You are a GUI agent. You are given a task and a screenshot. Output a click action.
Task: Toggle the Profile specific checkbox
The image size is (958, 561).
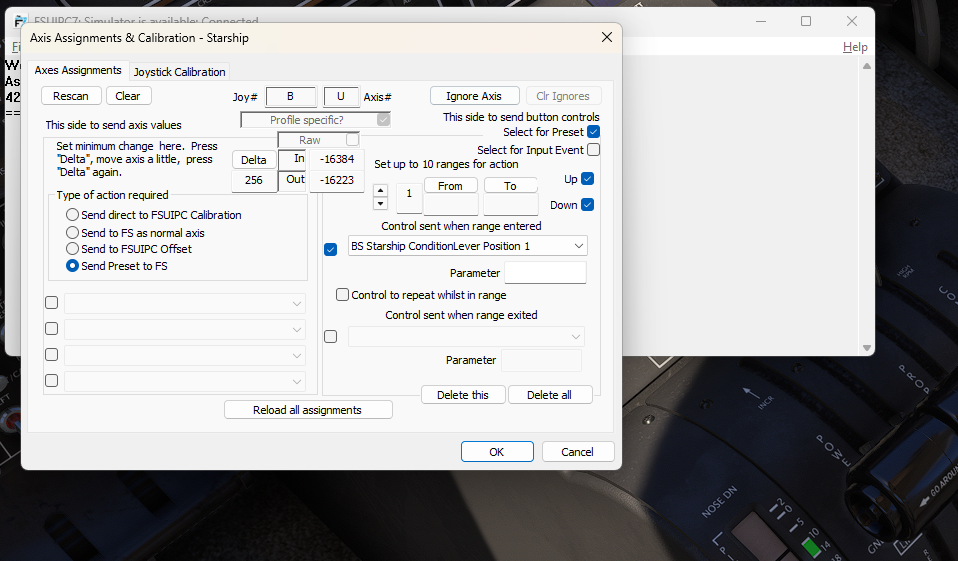pyautogui.click(x=383, y=120)
